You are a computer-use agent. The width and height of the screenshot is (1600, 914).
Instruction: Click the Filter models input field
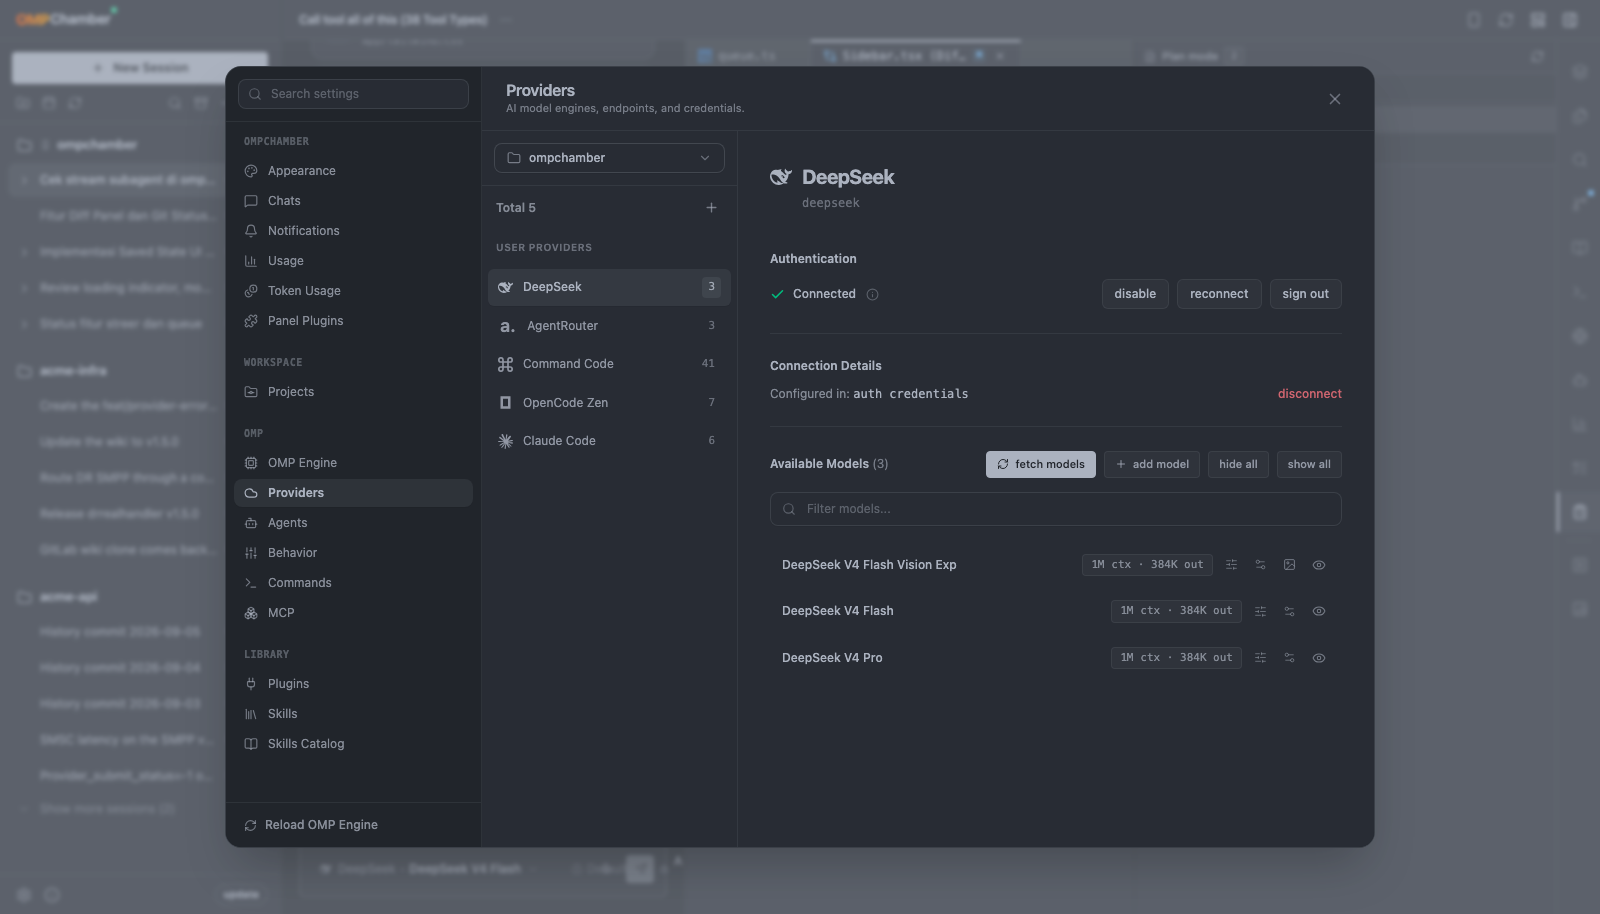pyautogui.click(x=1056, y=509)
